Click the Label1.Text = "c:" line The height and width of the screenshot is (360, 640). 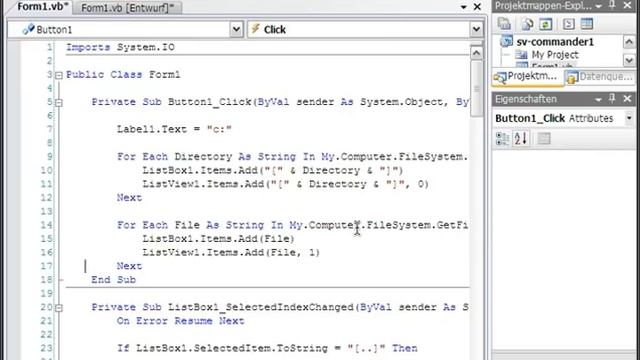tap(174, 129)
